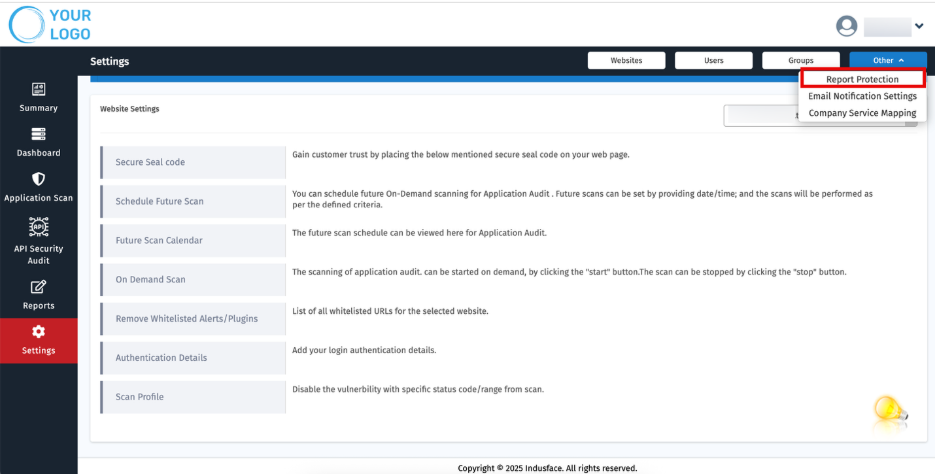Click the Summary icon in sidebar

coord(38,89)
